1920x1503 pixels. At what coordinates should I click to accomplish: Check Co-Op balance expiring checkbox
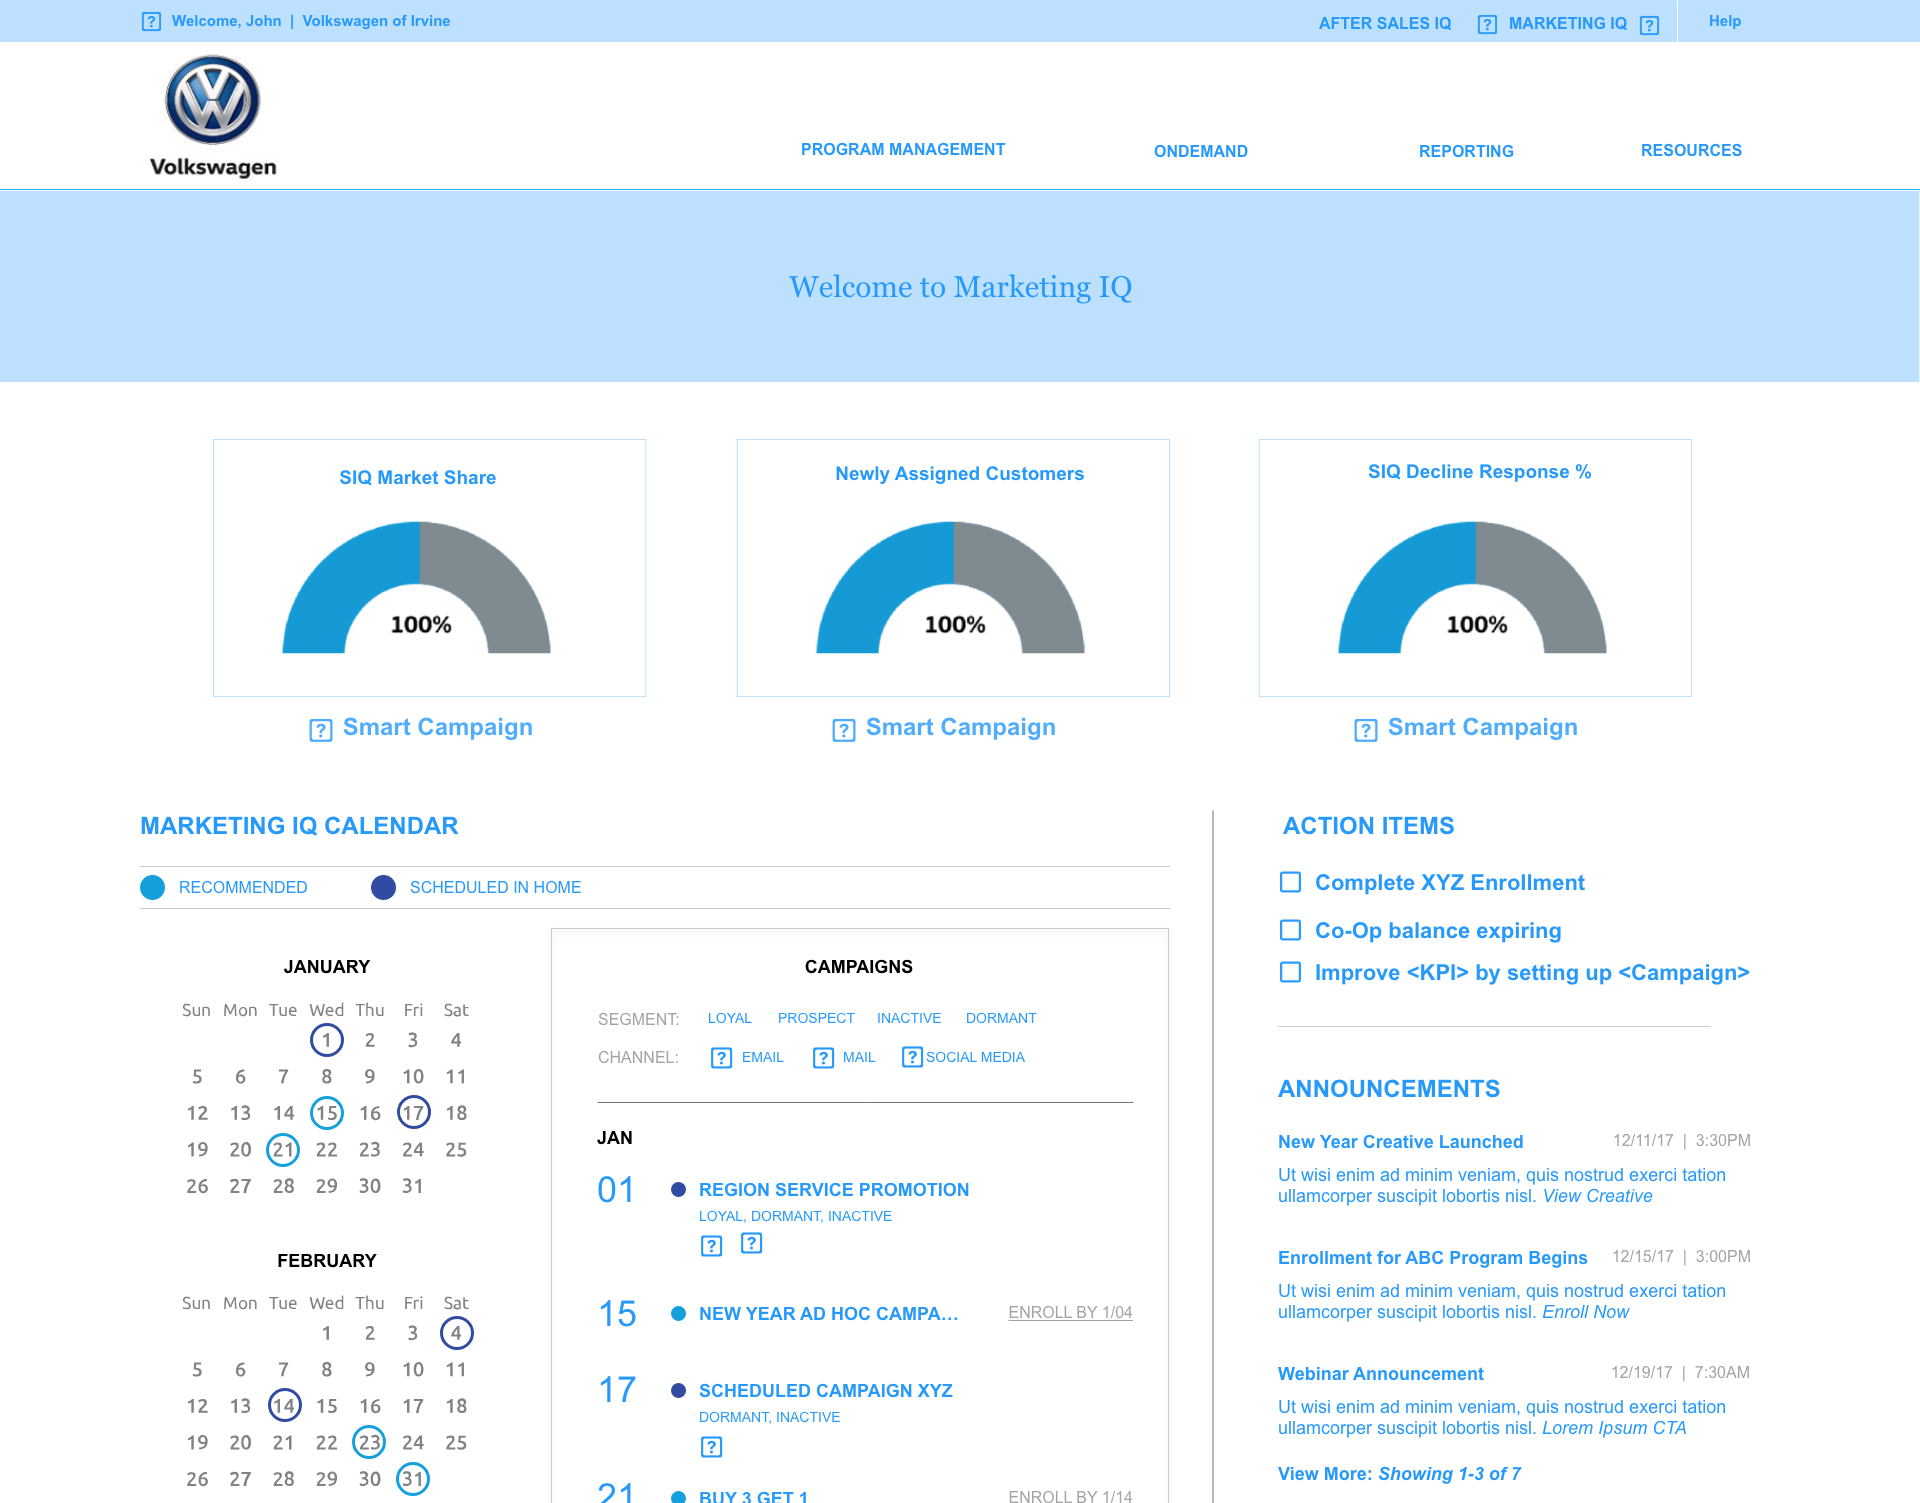tap(1291, 930)
